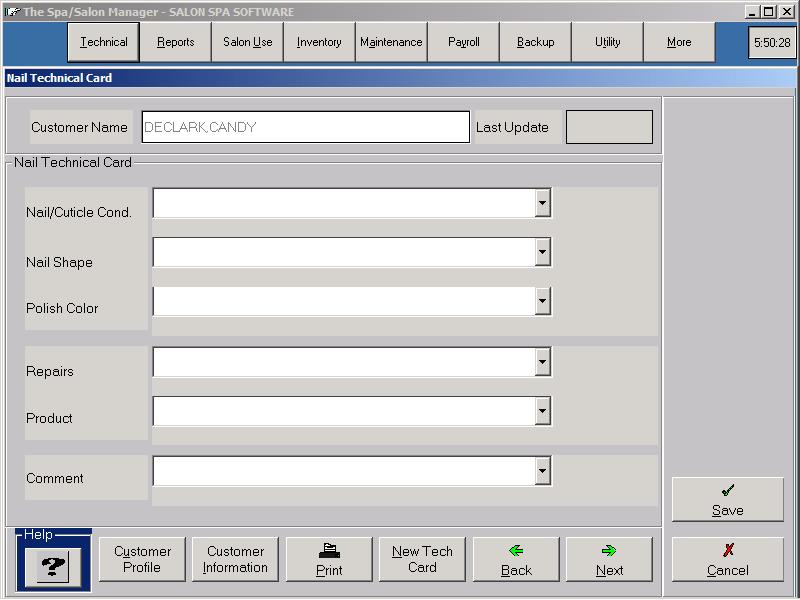Image resolution: width=800 pixels, height=600 pixels.
Task: Click the Backup menu item
Action: coord(535,42)
